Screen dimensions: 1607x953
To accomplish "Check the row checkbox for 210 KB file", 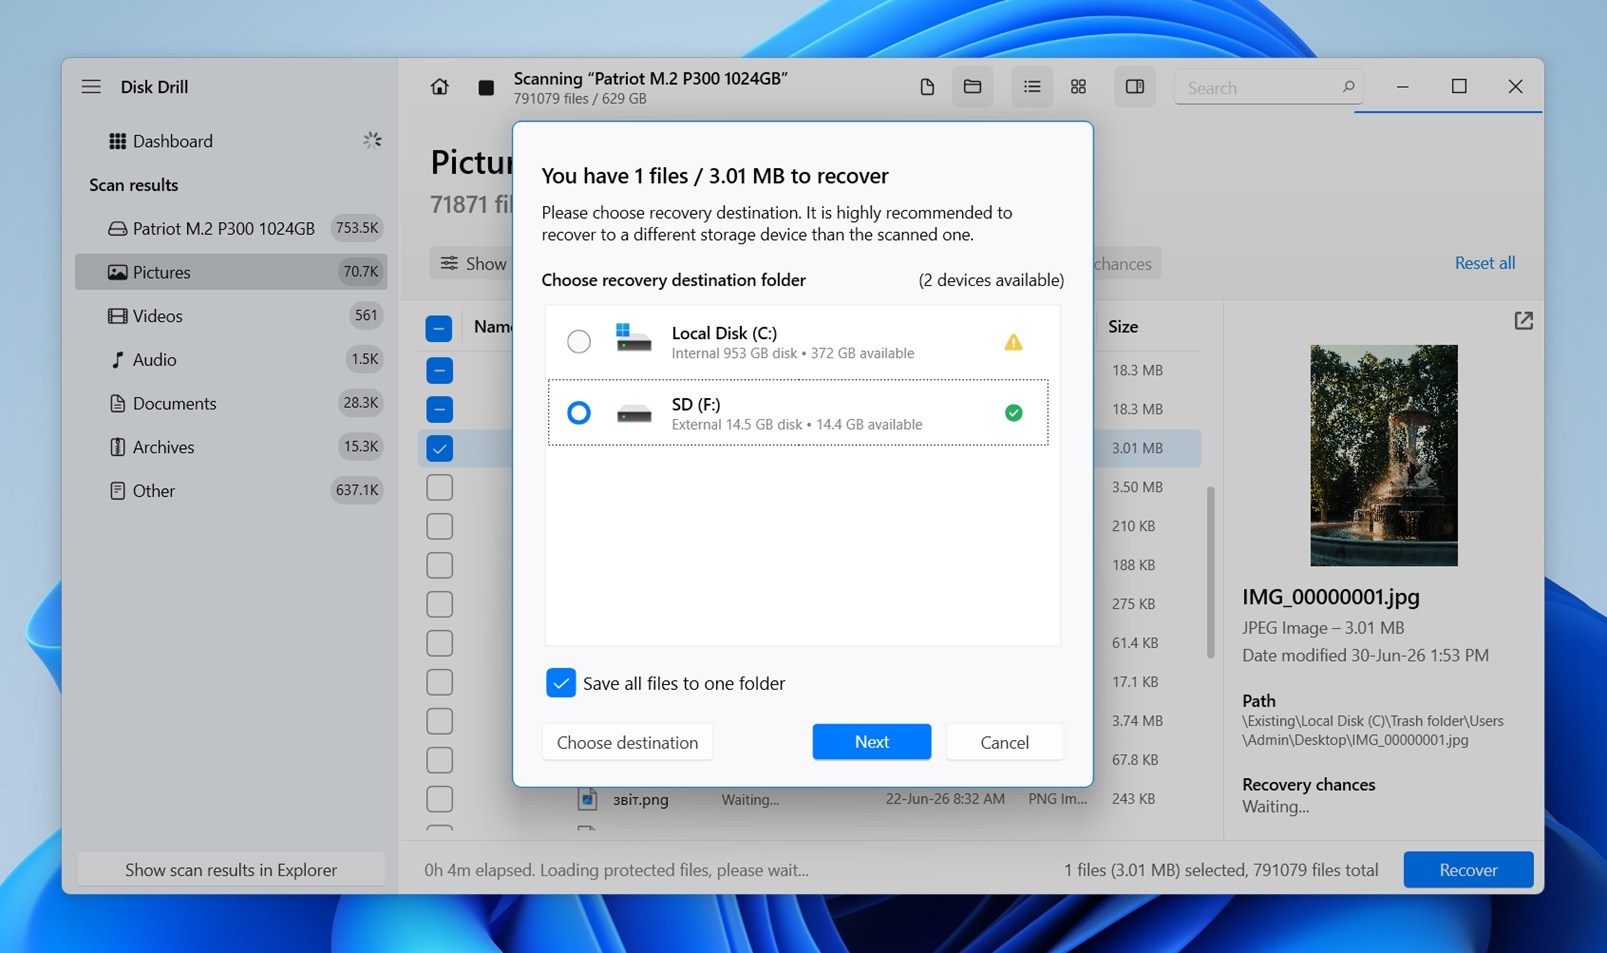I will tap(439, 526).
